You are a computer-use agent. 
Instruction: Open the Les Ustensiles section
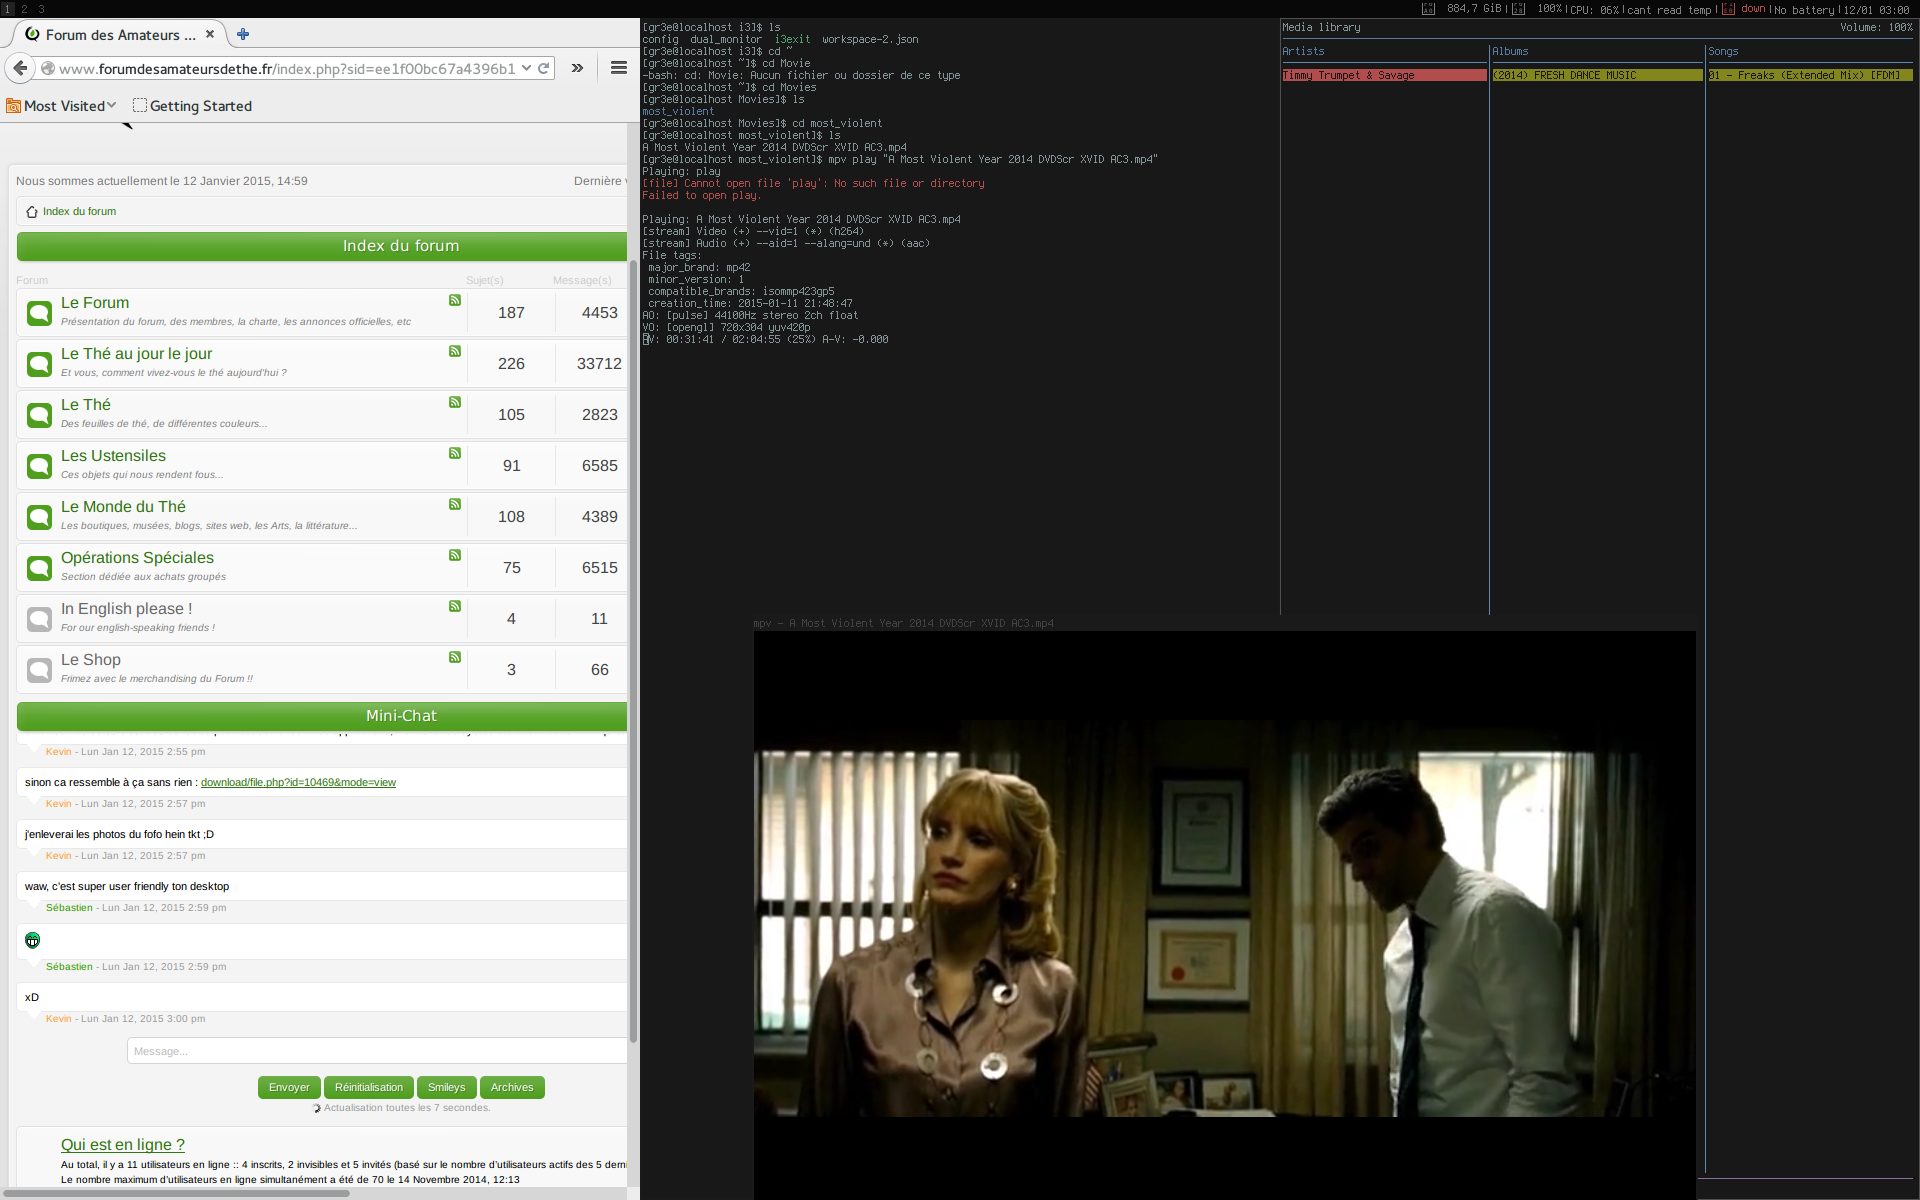point(113,456)
